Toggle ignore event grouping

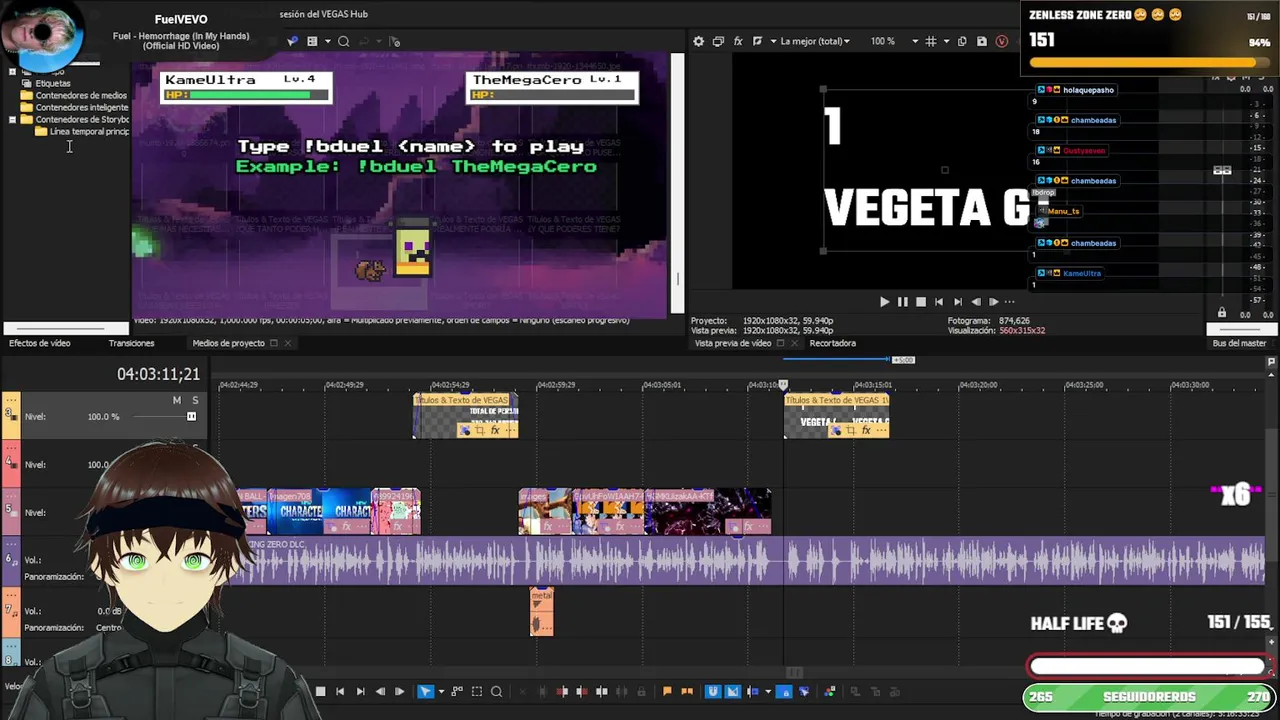[804, 691]
